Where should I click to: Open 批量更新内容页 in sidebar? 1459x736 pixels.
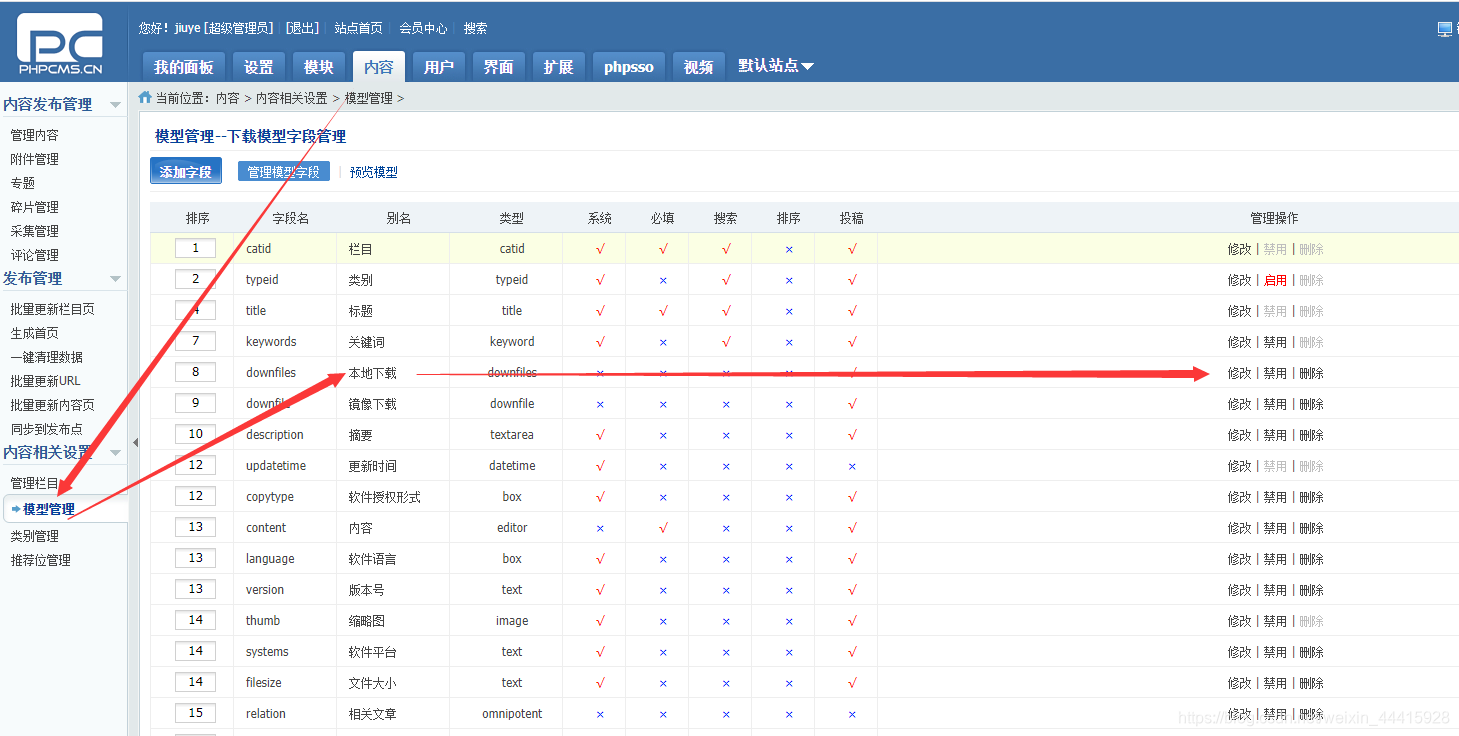tap(53, 405)
